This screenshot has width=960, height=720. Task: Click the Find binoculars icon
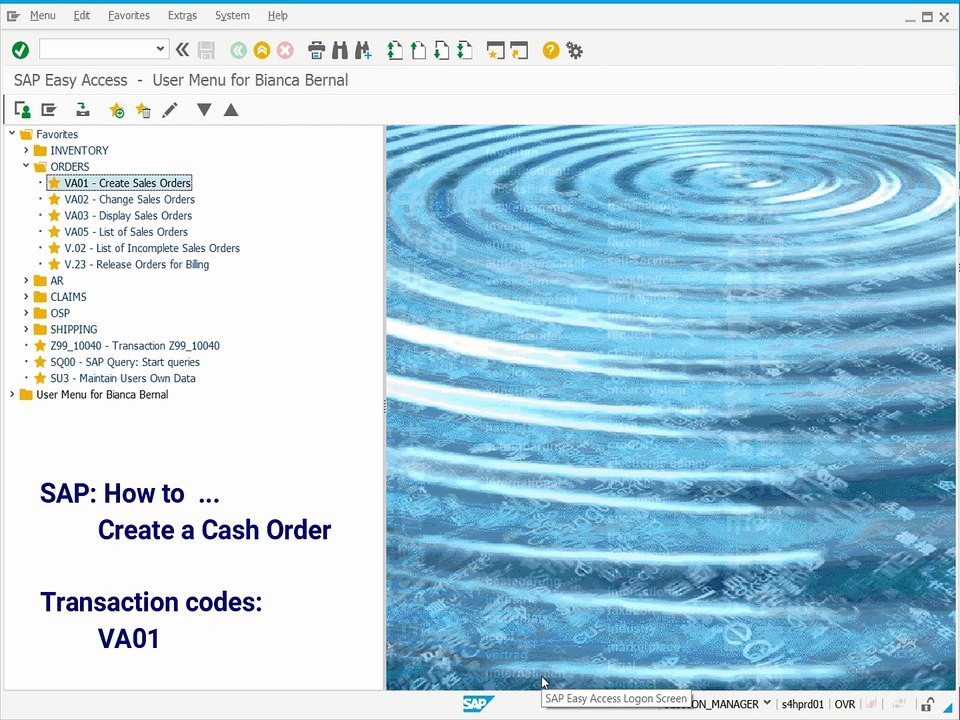pyautogui.click(x=340, y=50)
